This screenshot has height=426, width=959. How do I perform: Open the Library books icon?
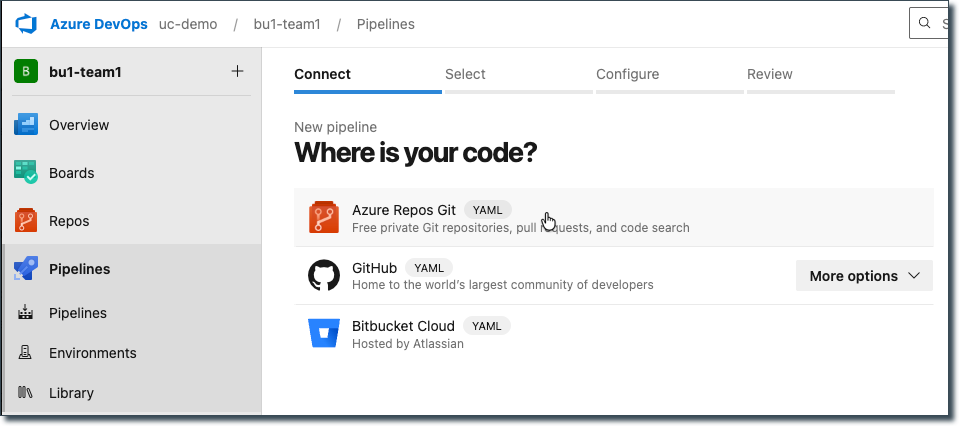26,393
